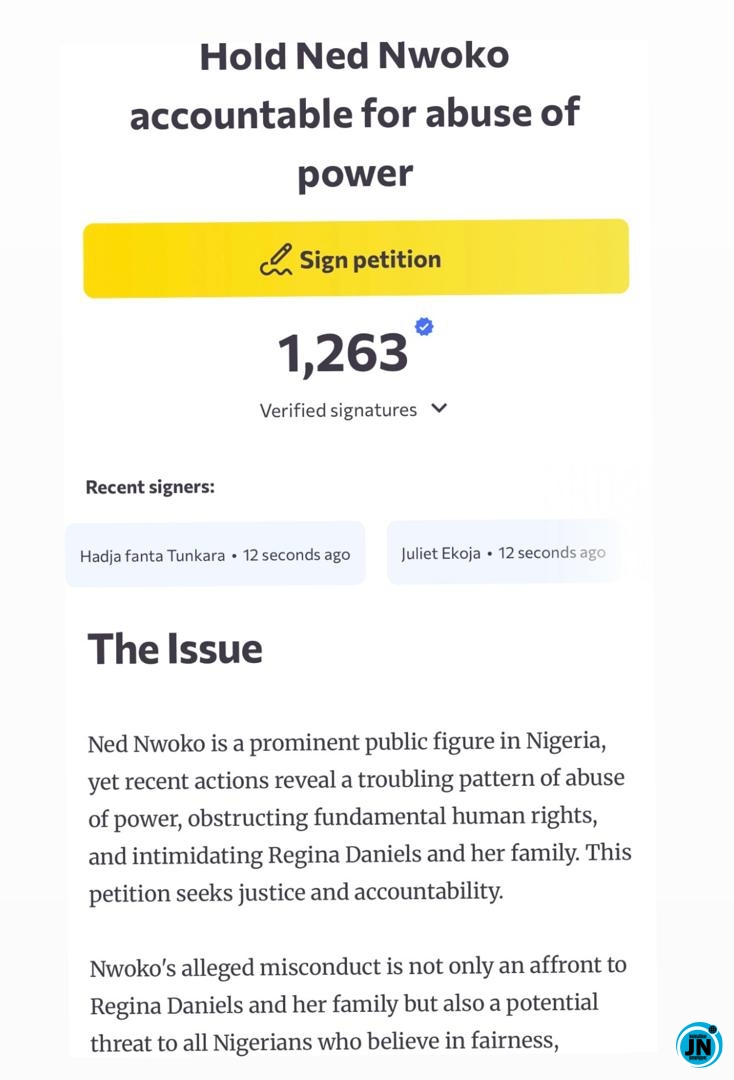Open the Hadja fanta Tunkara signer chip
The height and width of the screenshot is (1080, 734).
215,554
